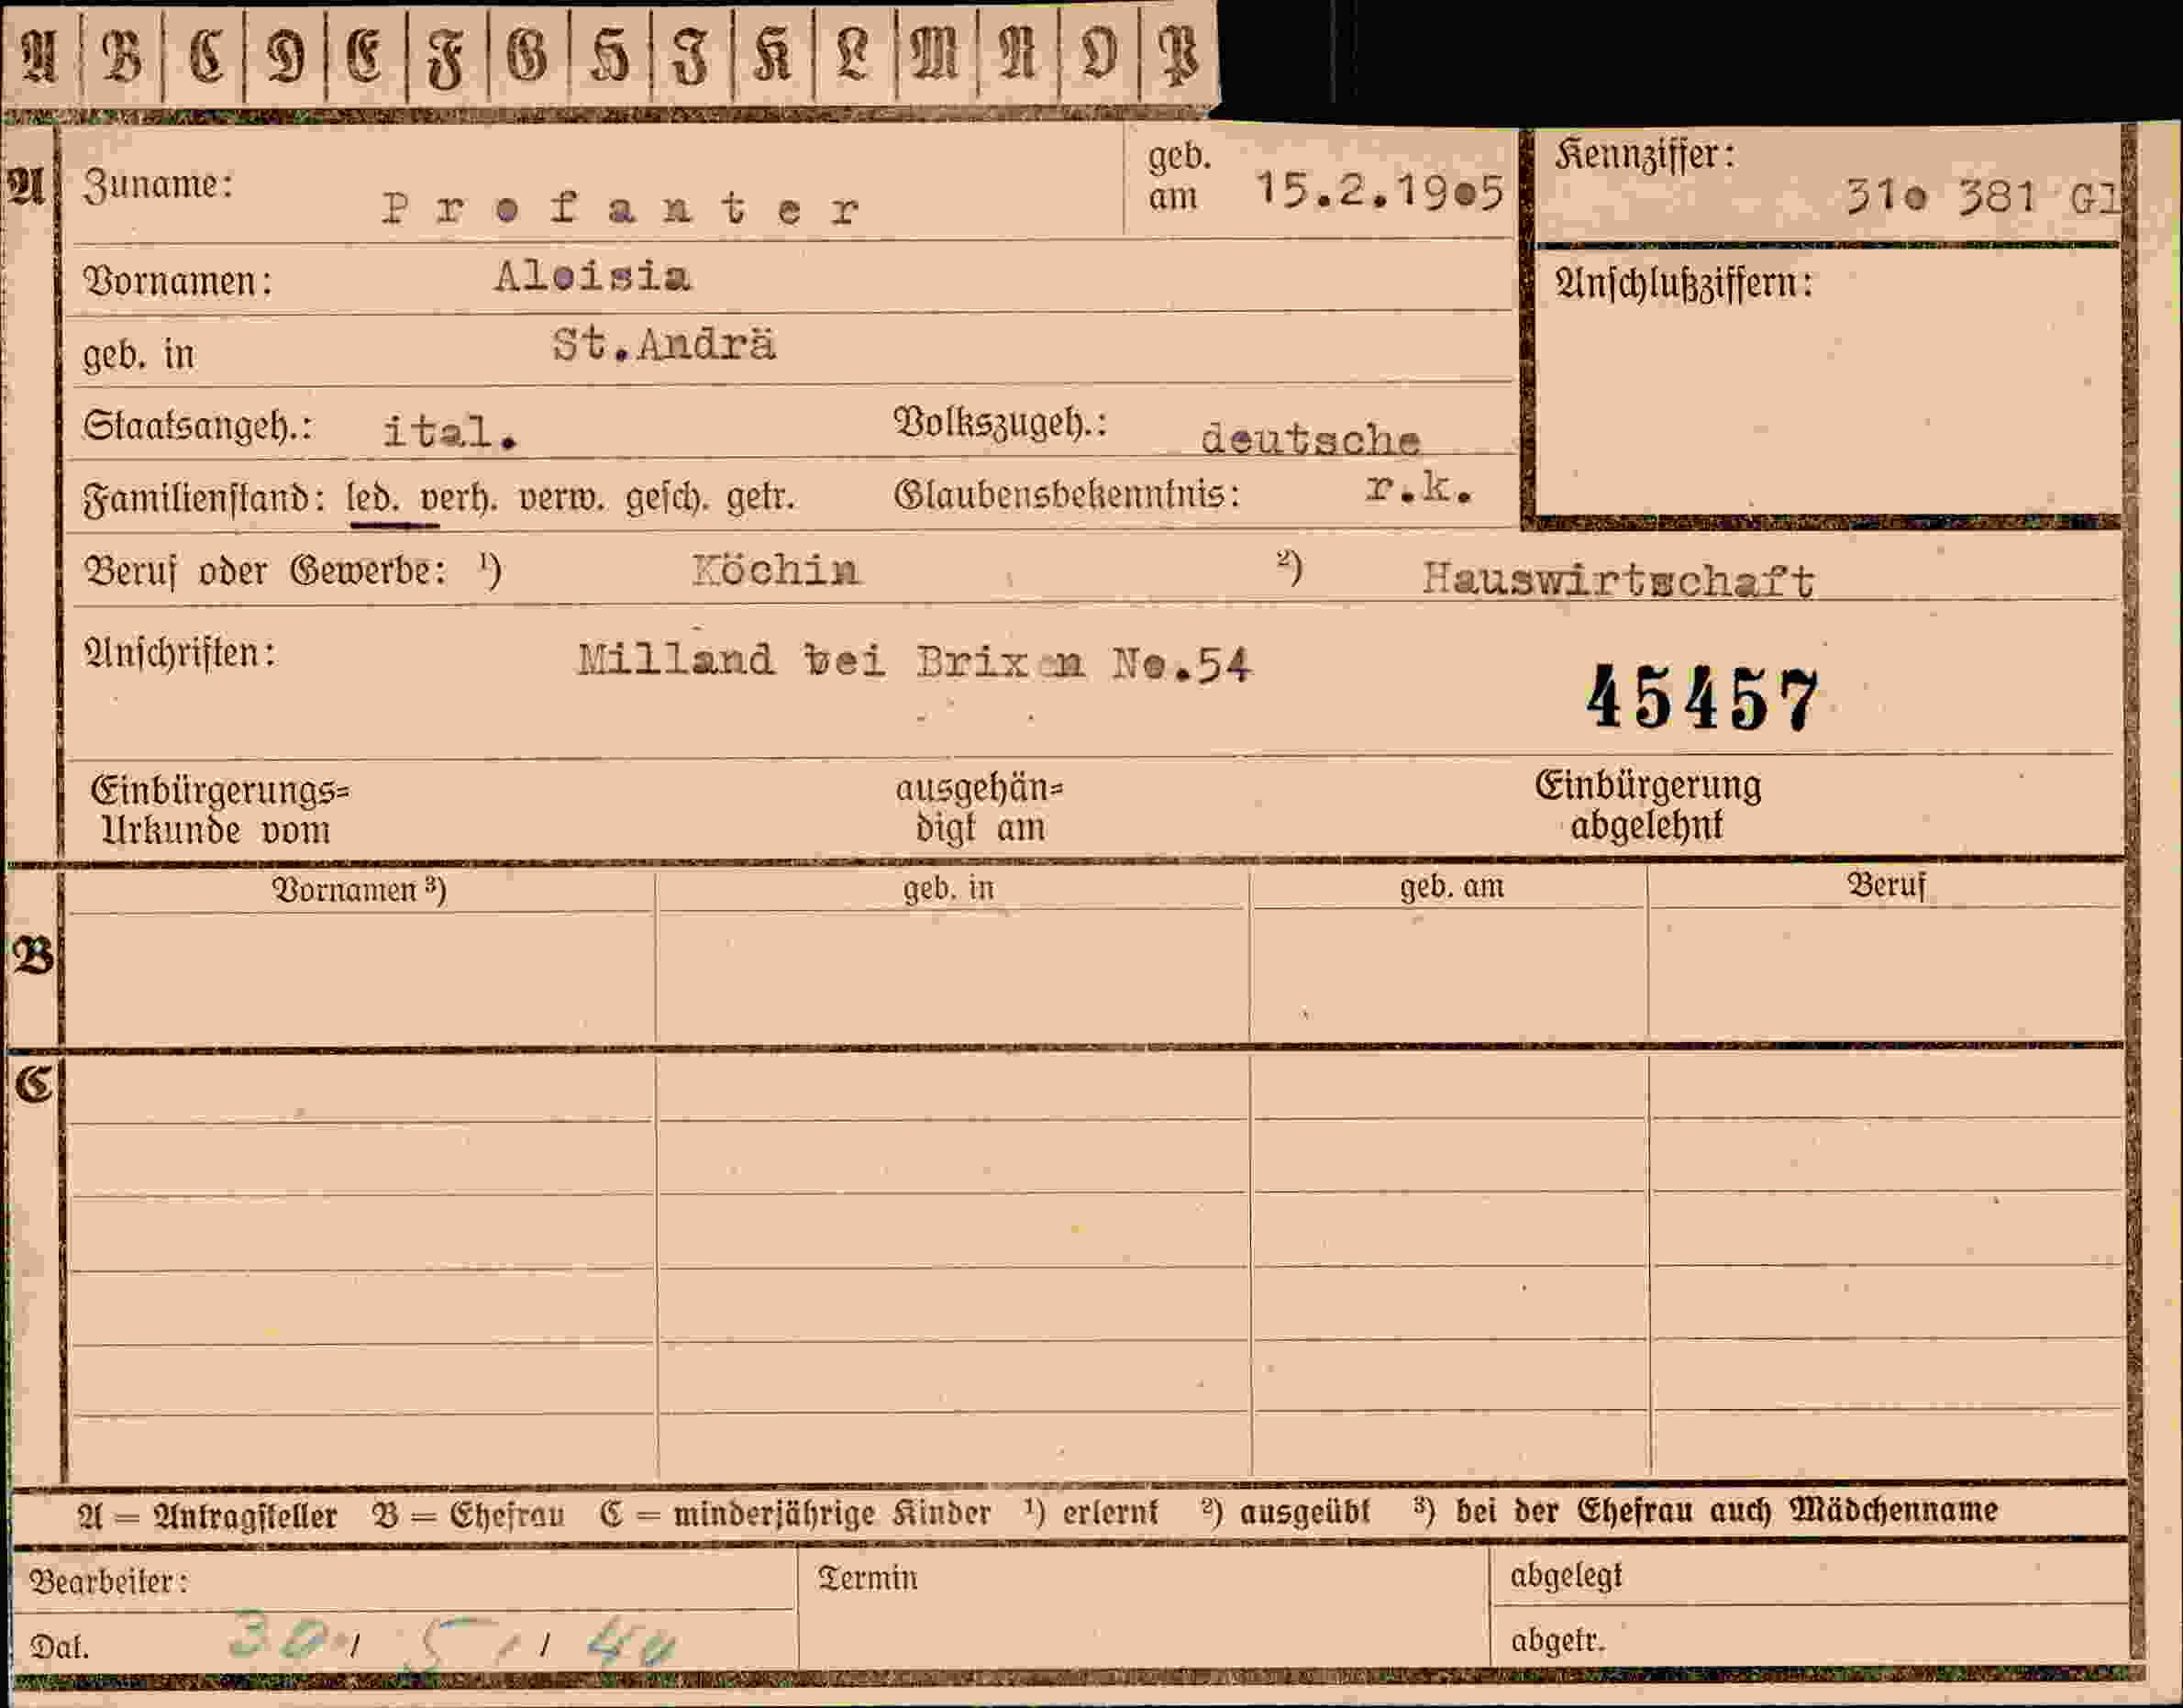2183x1708 pixels.
Task: Click the stamped number '45457'
Action: pyautogui.click(x=1703, y=698)
